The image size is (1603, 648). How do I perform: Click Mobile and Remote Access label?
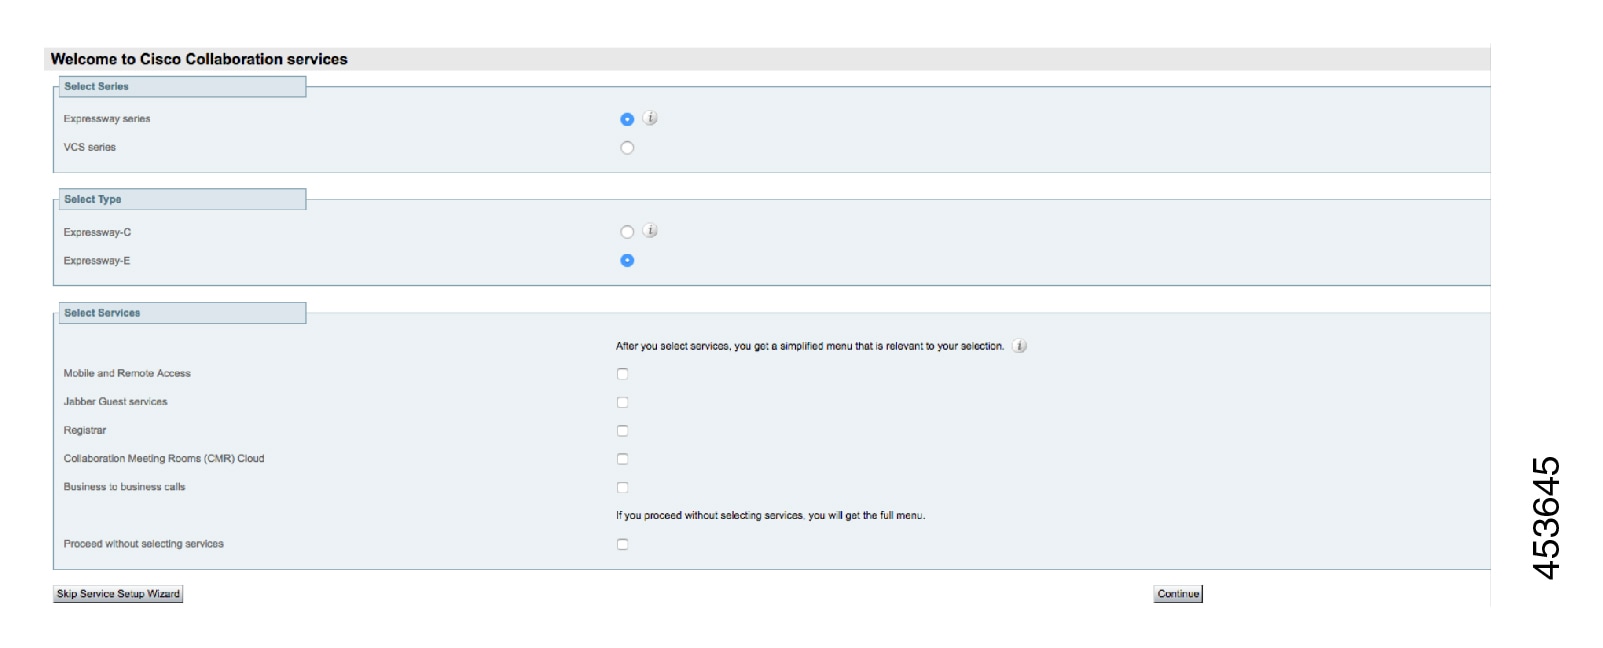(127, 373)
